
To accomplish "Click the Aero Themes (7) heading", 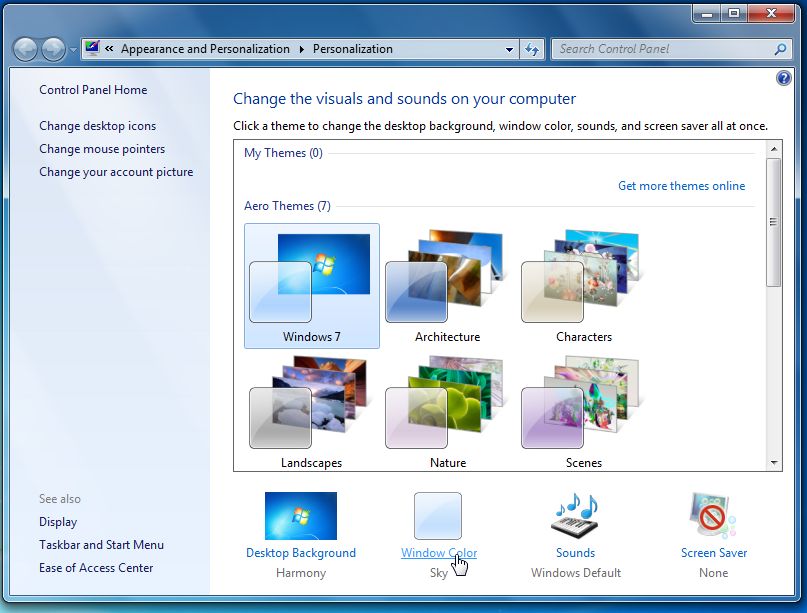I will [287, 206].
